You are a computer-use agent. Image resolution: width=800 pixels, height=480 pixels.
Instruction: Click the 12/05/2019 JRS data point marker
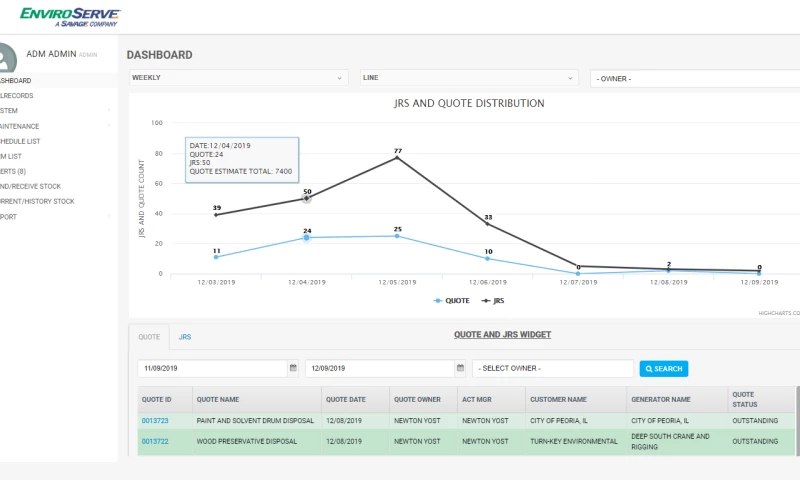(397, 157)
